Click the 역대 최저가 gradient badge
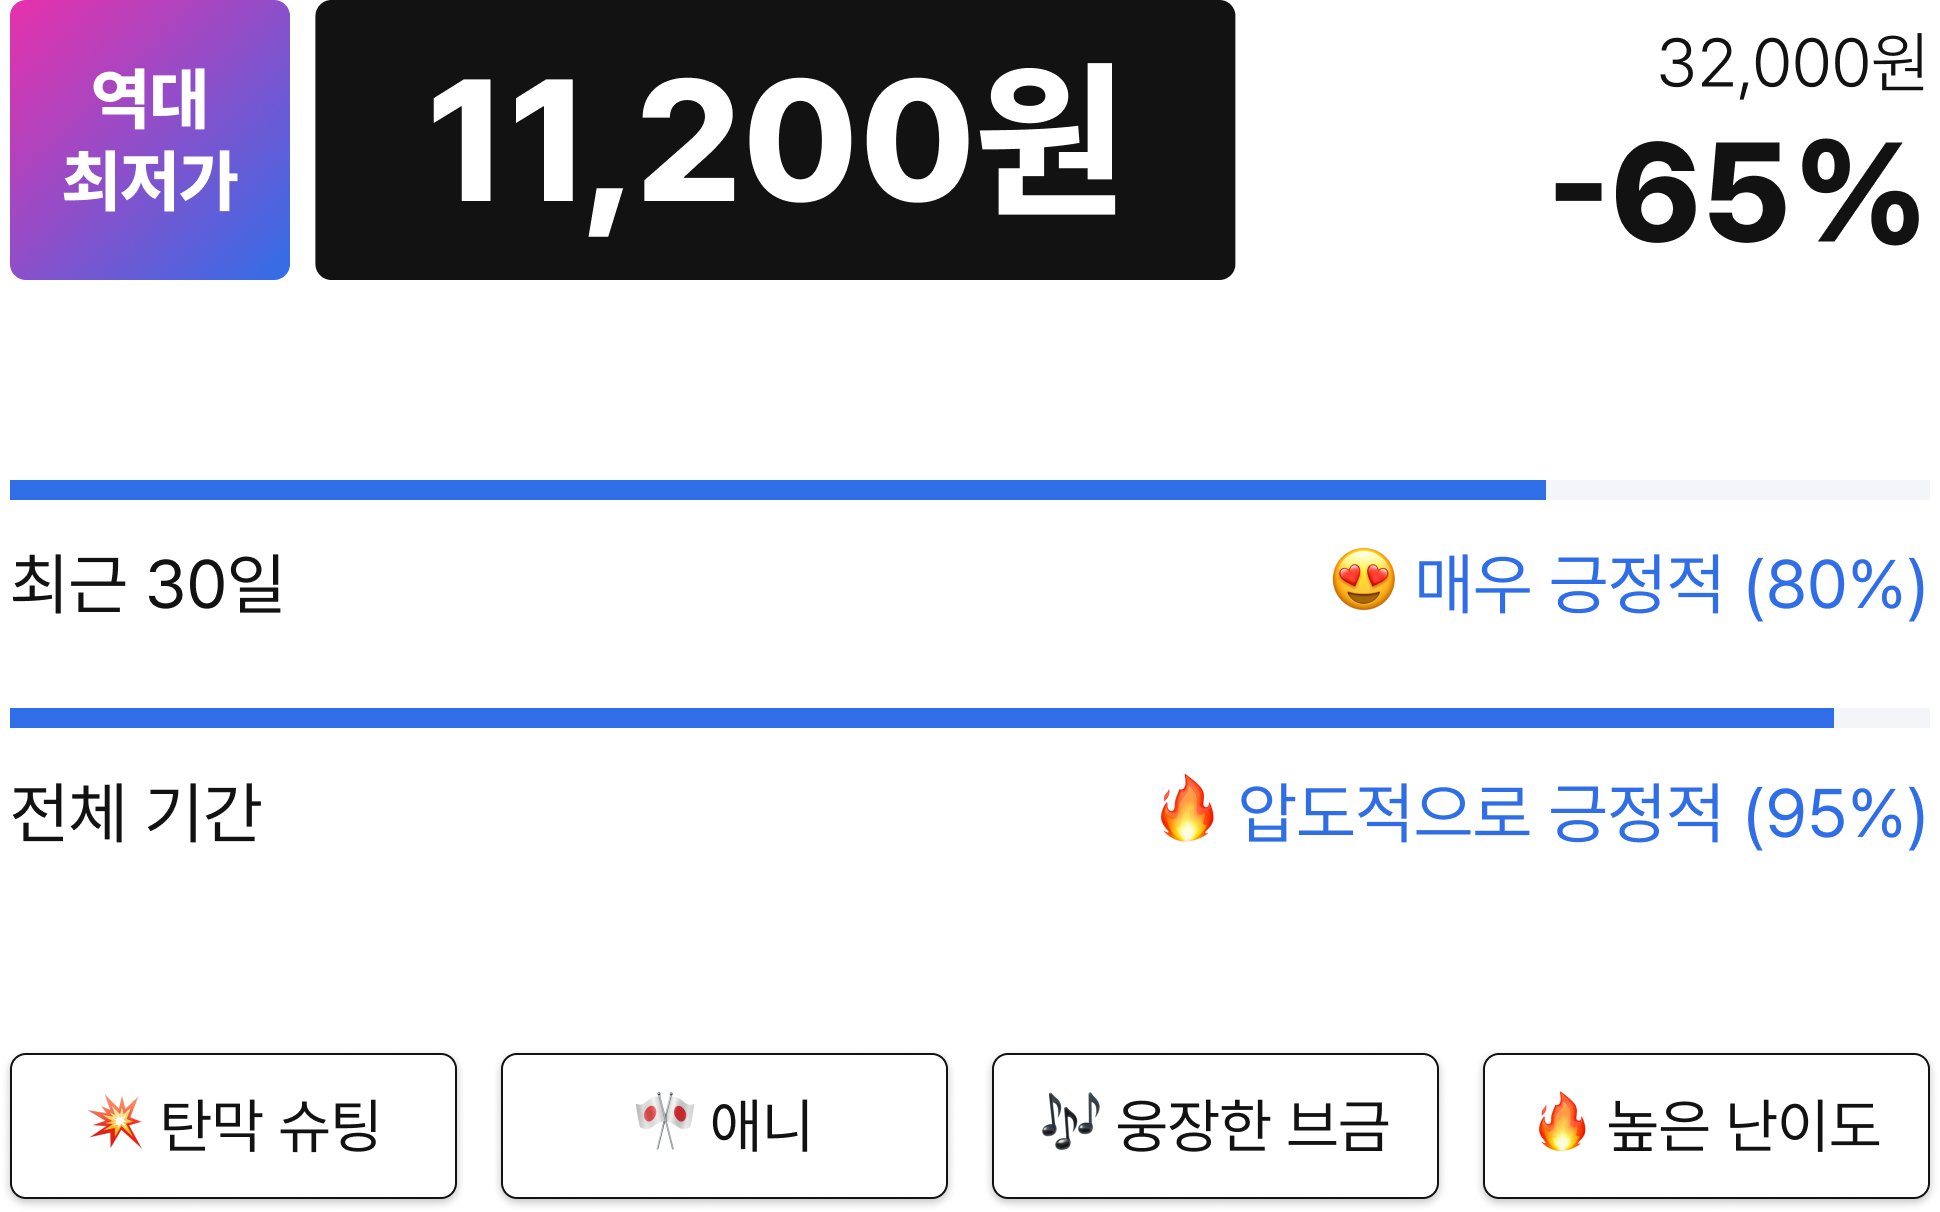 point(150,140)
